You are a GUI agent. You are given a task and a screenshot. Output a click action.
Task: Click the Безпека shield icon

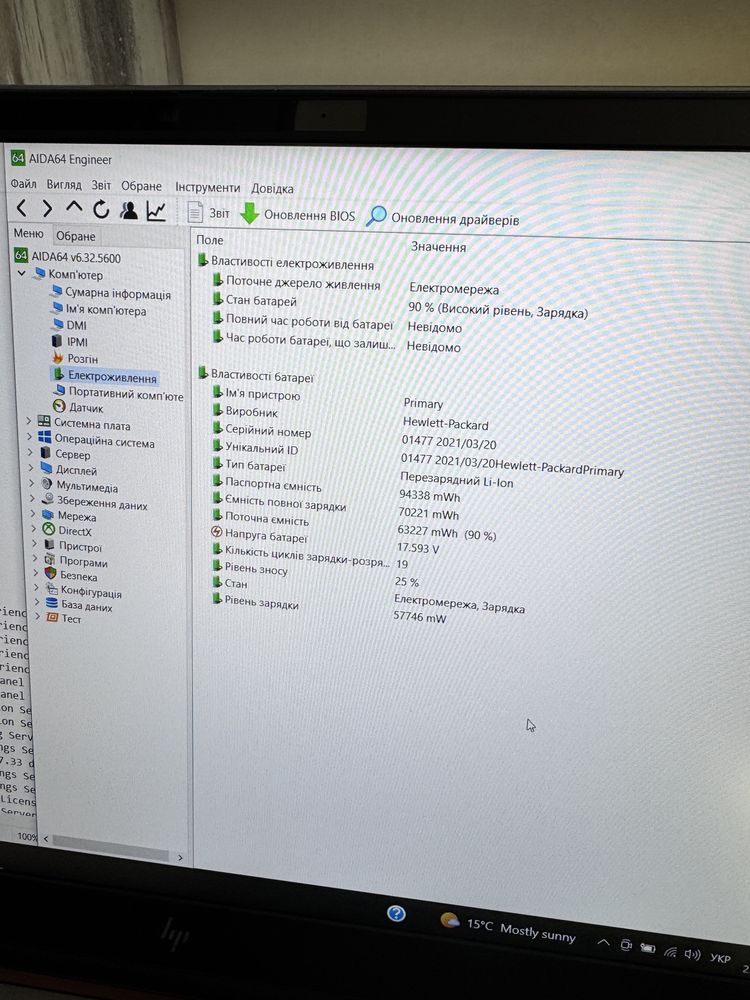click(x=50, y=573)
